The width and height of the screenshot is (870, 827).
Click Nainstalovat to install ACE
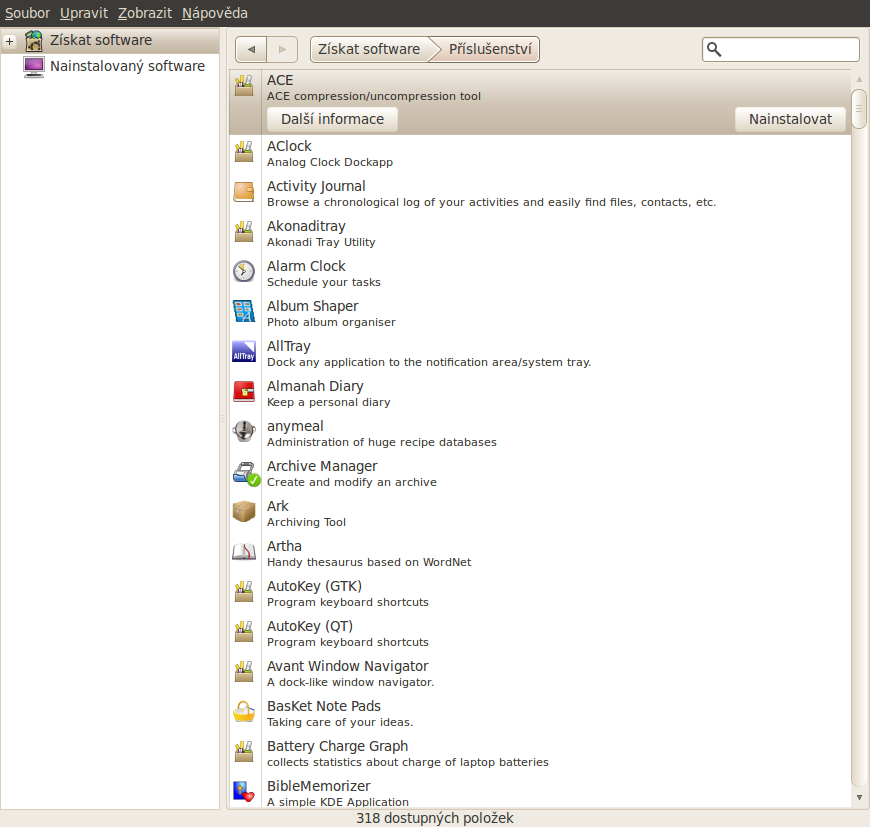coord(790,119)
